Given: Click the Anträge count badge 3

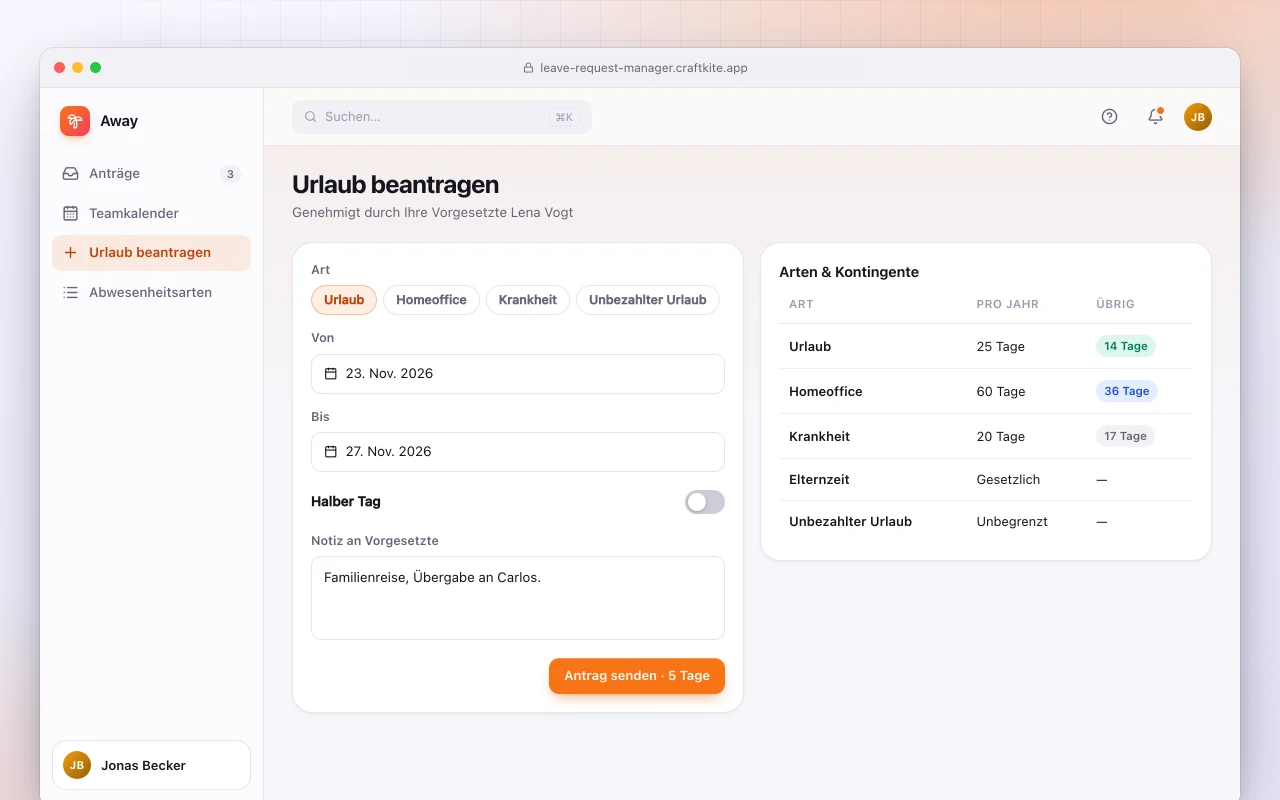Looking at the screenshot, I should tap(230, 174).
